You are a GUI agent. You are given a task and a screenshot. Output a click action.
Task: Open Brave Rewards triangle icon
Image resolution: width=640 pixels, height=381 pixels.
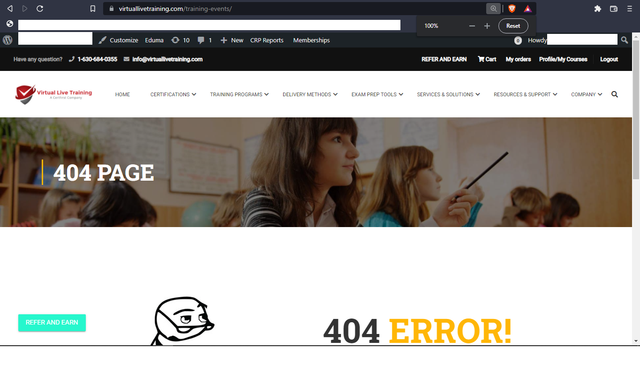click(x=527, y=9)
